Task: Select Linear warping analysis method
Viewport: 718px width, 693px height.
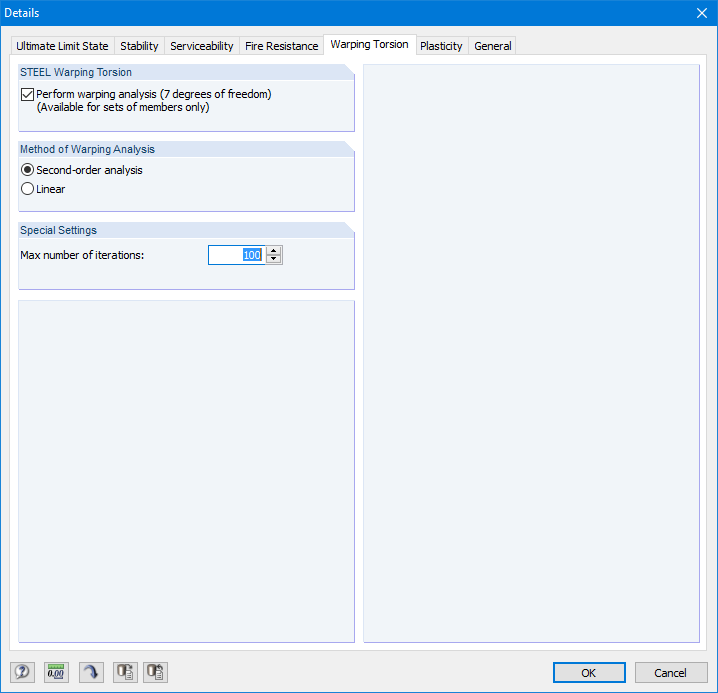Action: click(x=27, y=189)
